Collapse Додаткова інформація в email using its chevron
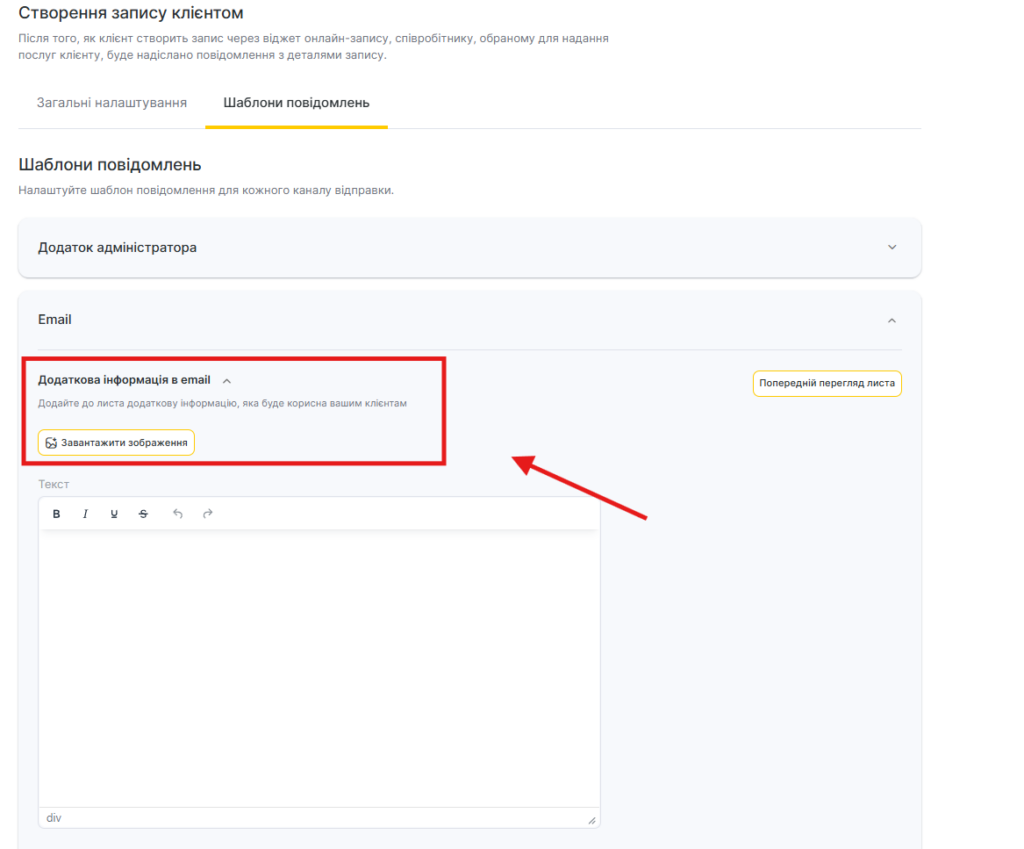 227,381
